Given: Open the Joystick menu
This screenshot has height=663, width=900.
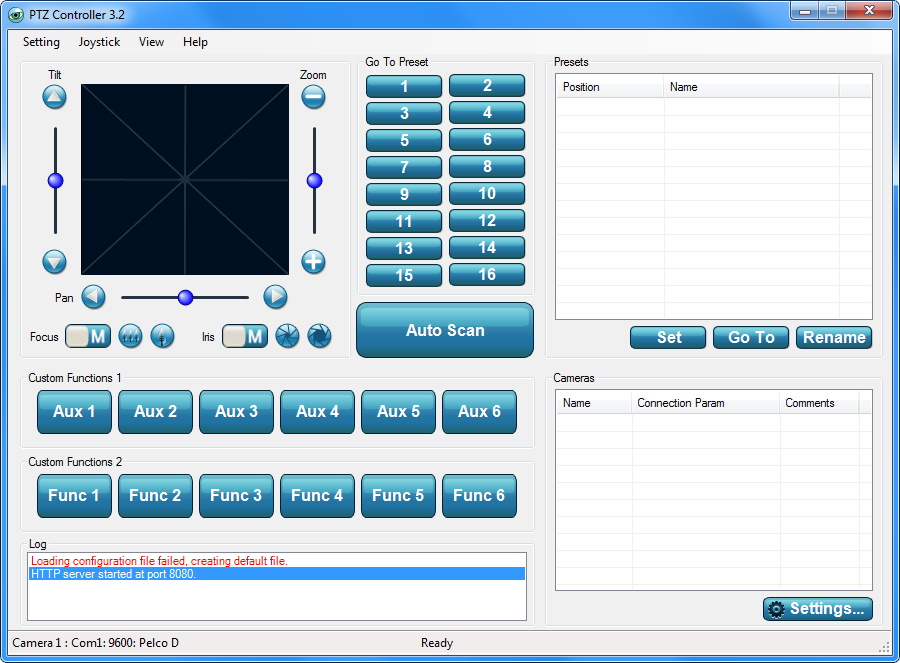Looking at the screenshot, I should [99, 42].
